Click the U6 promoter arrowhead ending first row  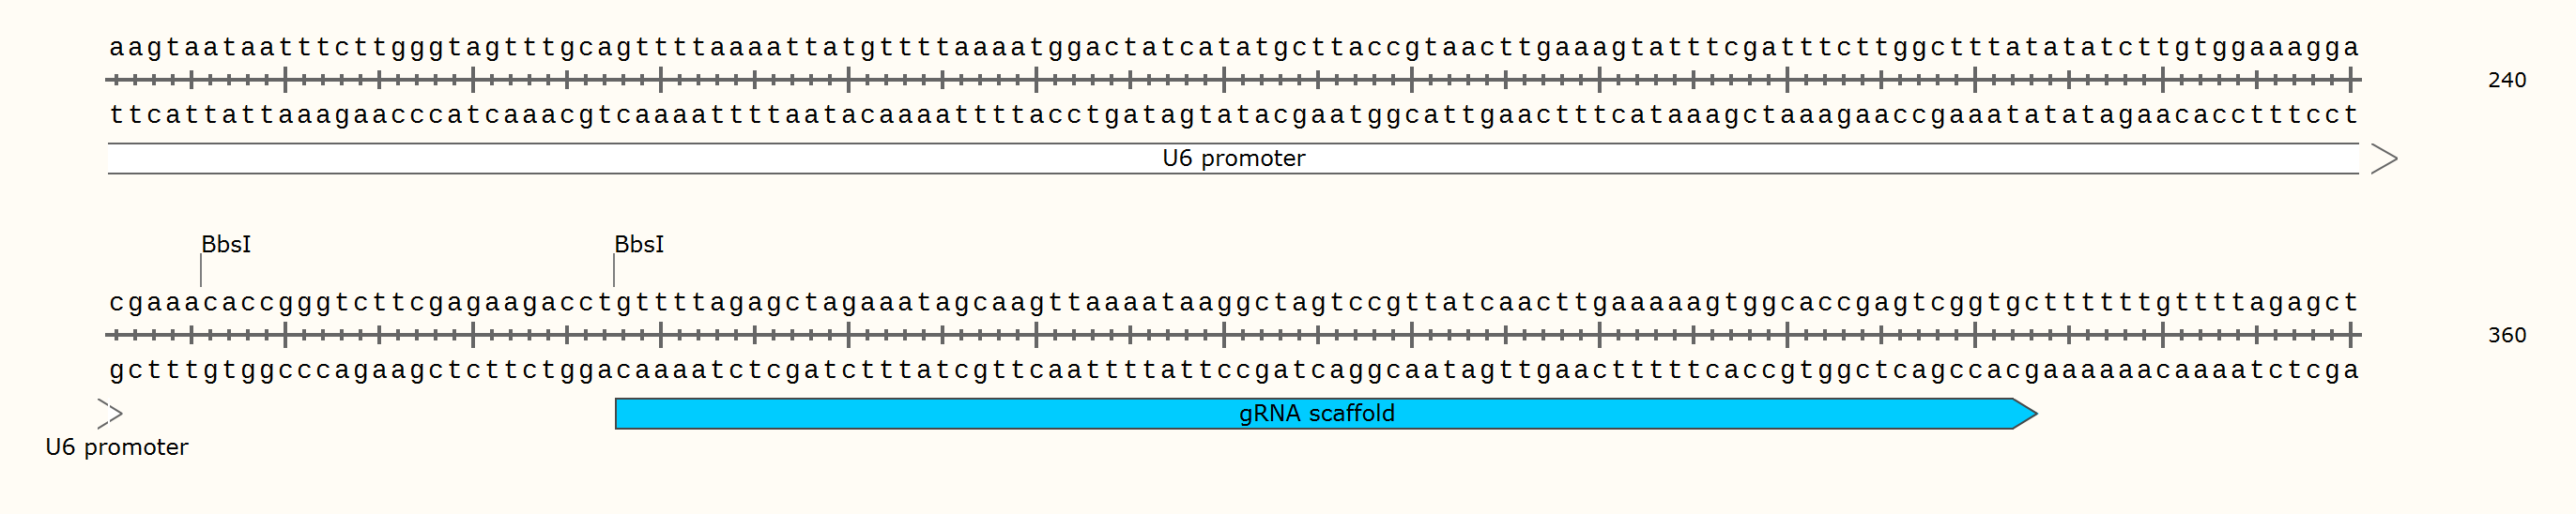point(2384,158)
